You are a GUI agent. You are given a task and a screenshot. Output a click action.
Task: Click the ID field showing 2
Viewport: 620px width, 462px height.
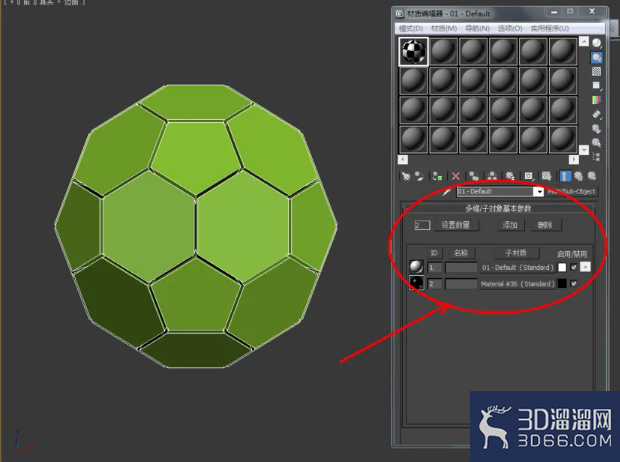coord(435,284)
